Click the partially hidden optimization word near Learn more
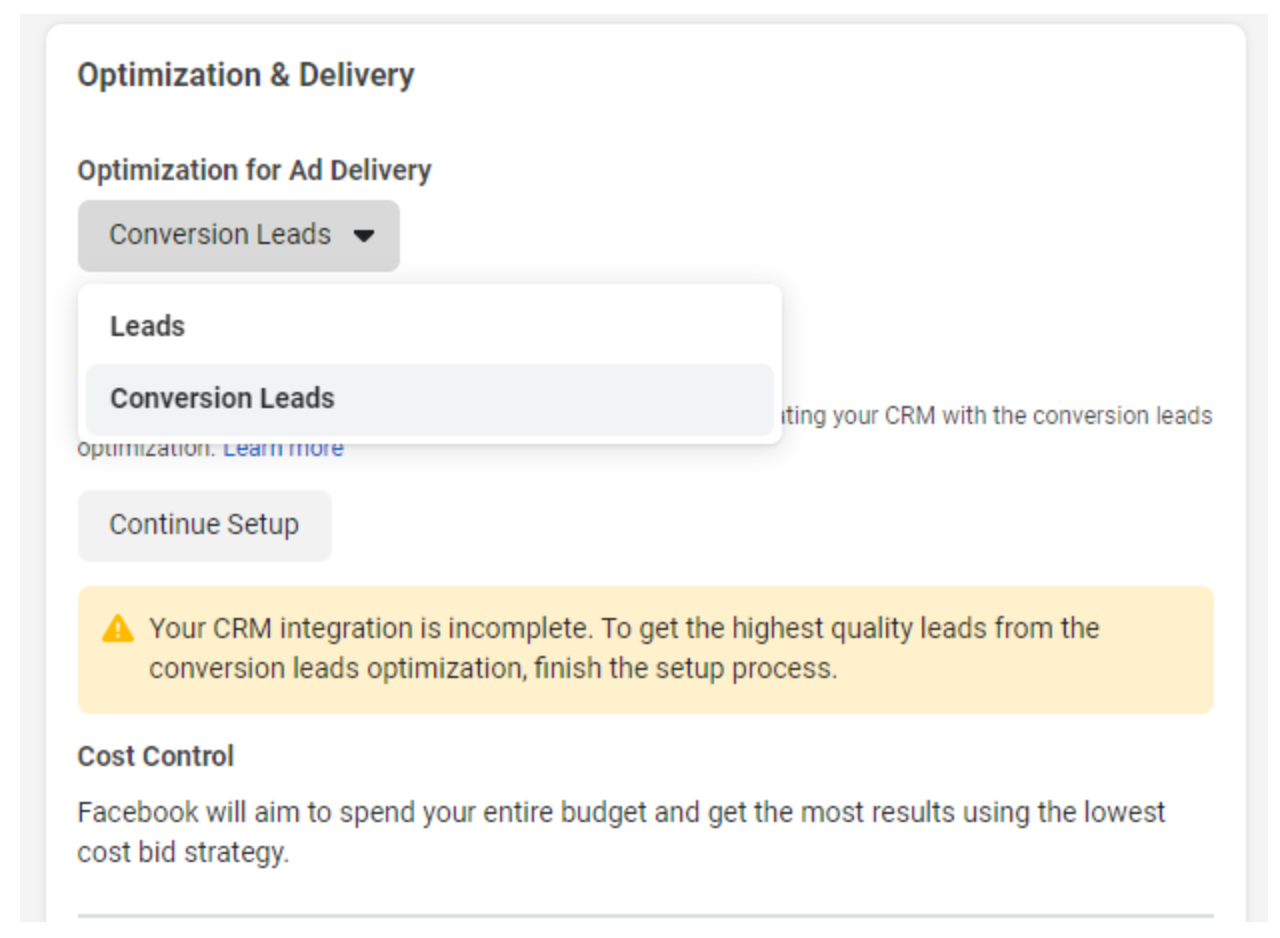This screenshot has width=1280, height=938. (x=146, y=449)
